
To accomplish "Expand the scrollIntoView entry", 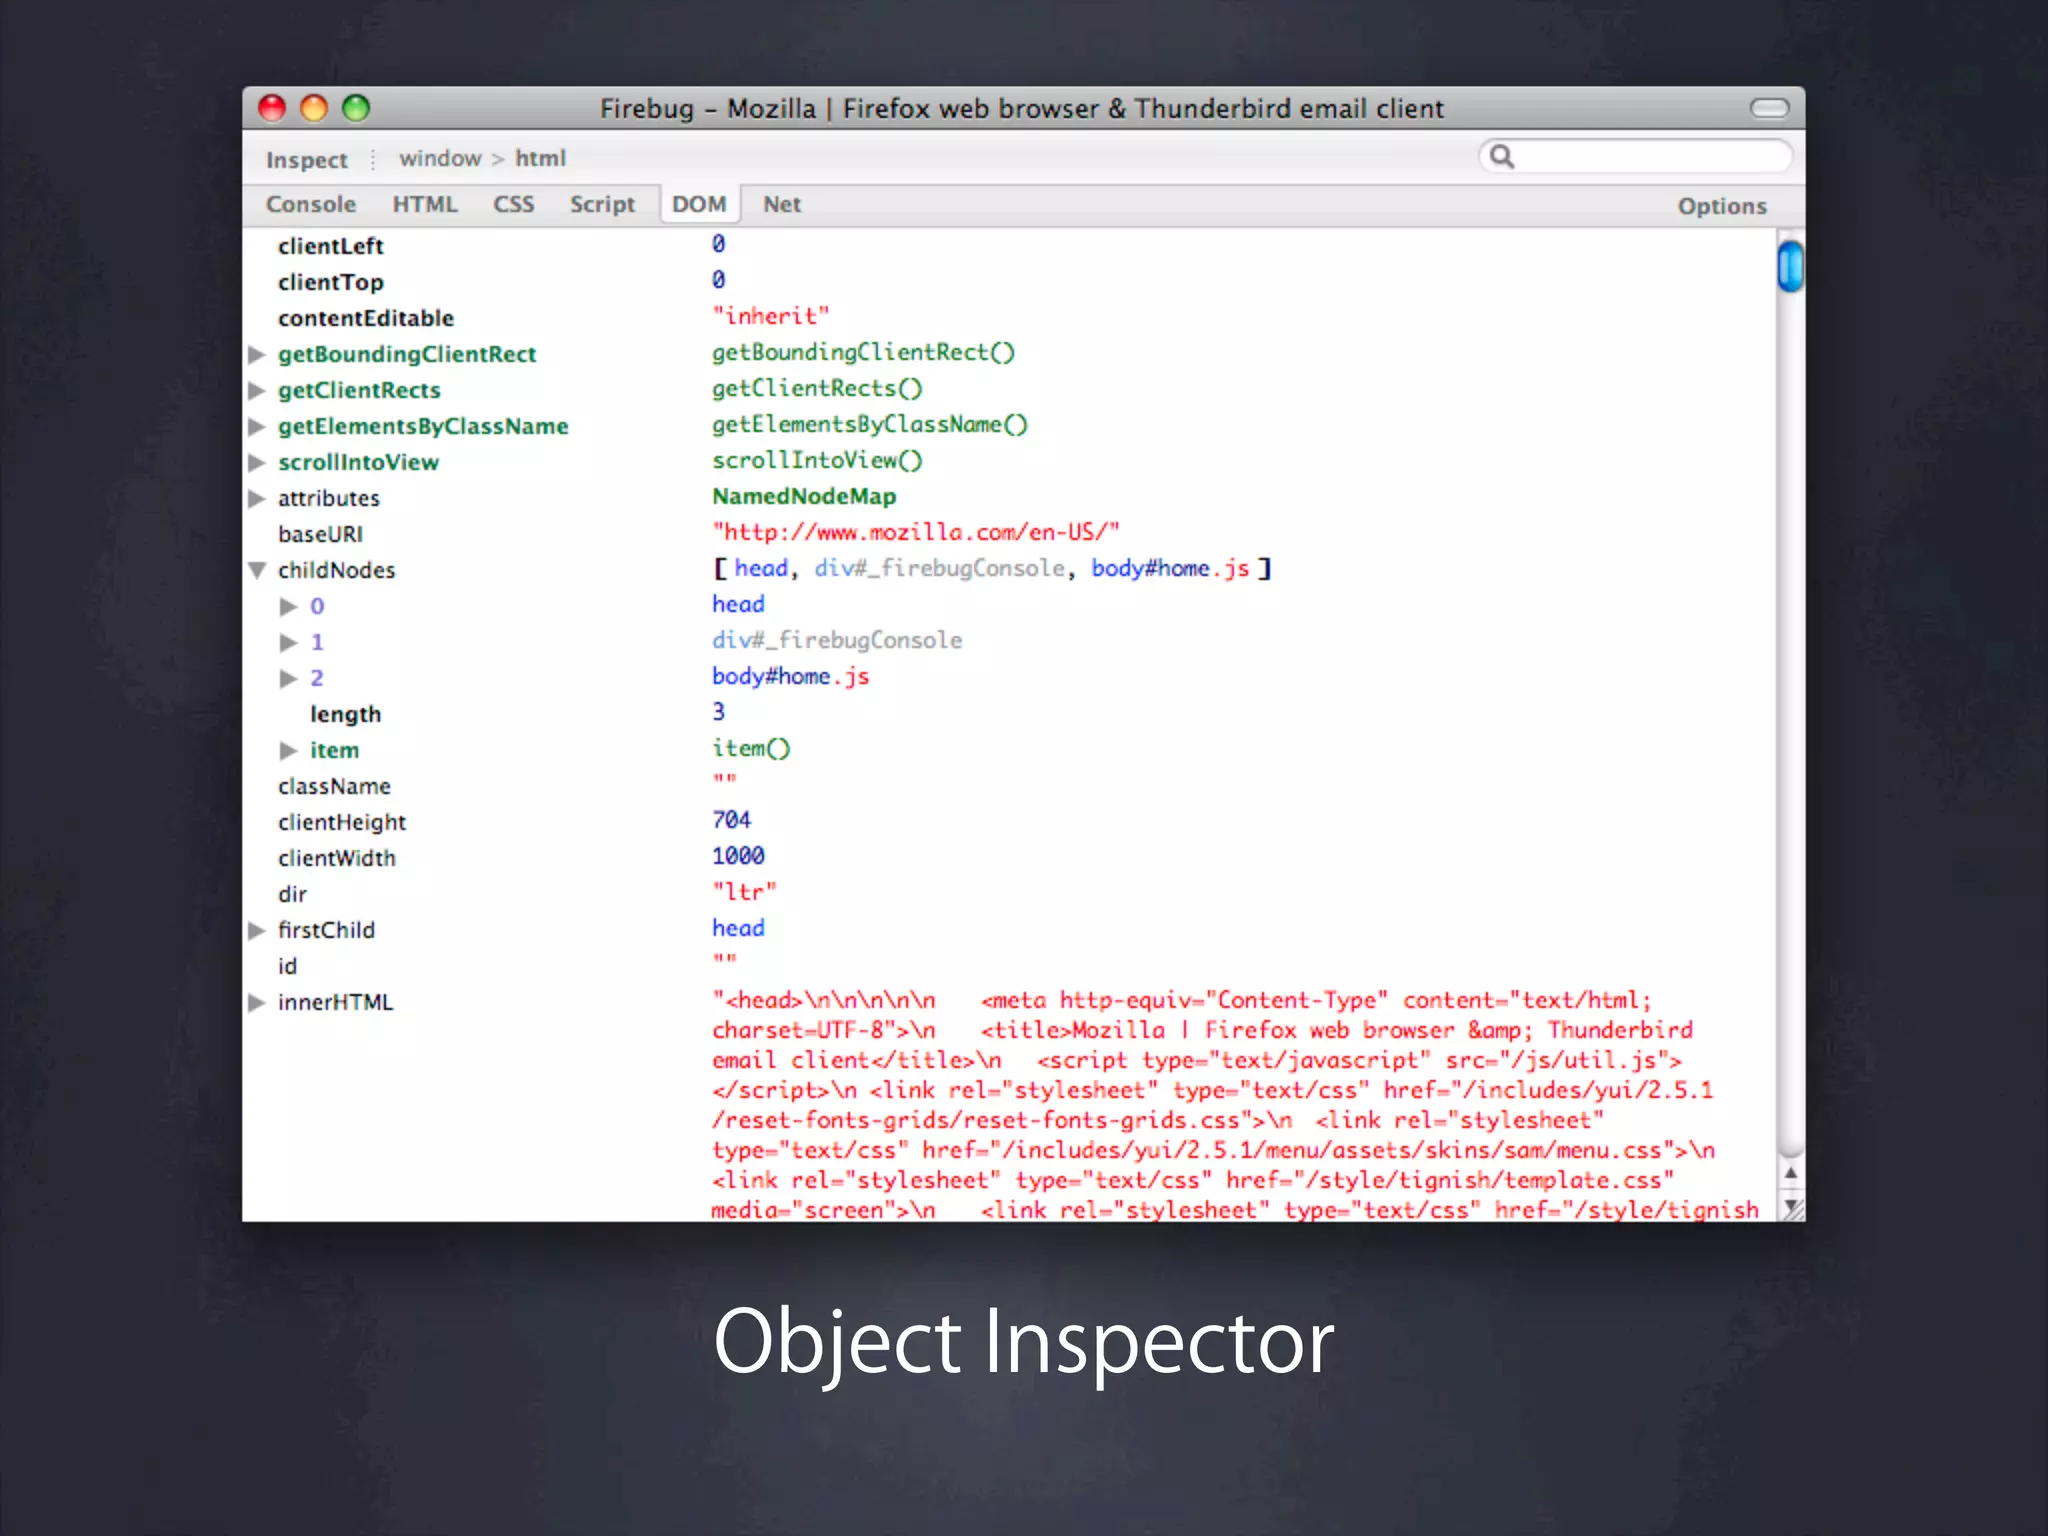I will click(257, 462).
